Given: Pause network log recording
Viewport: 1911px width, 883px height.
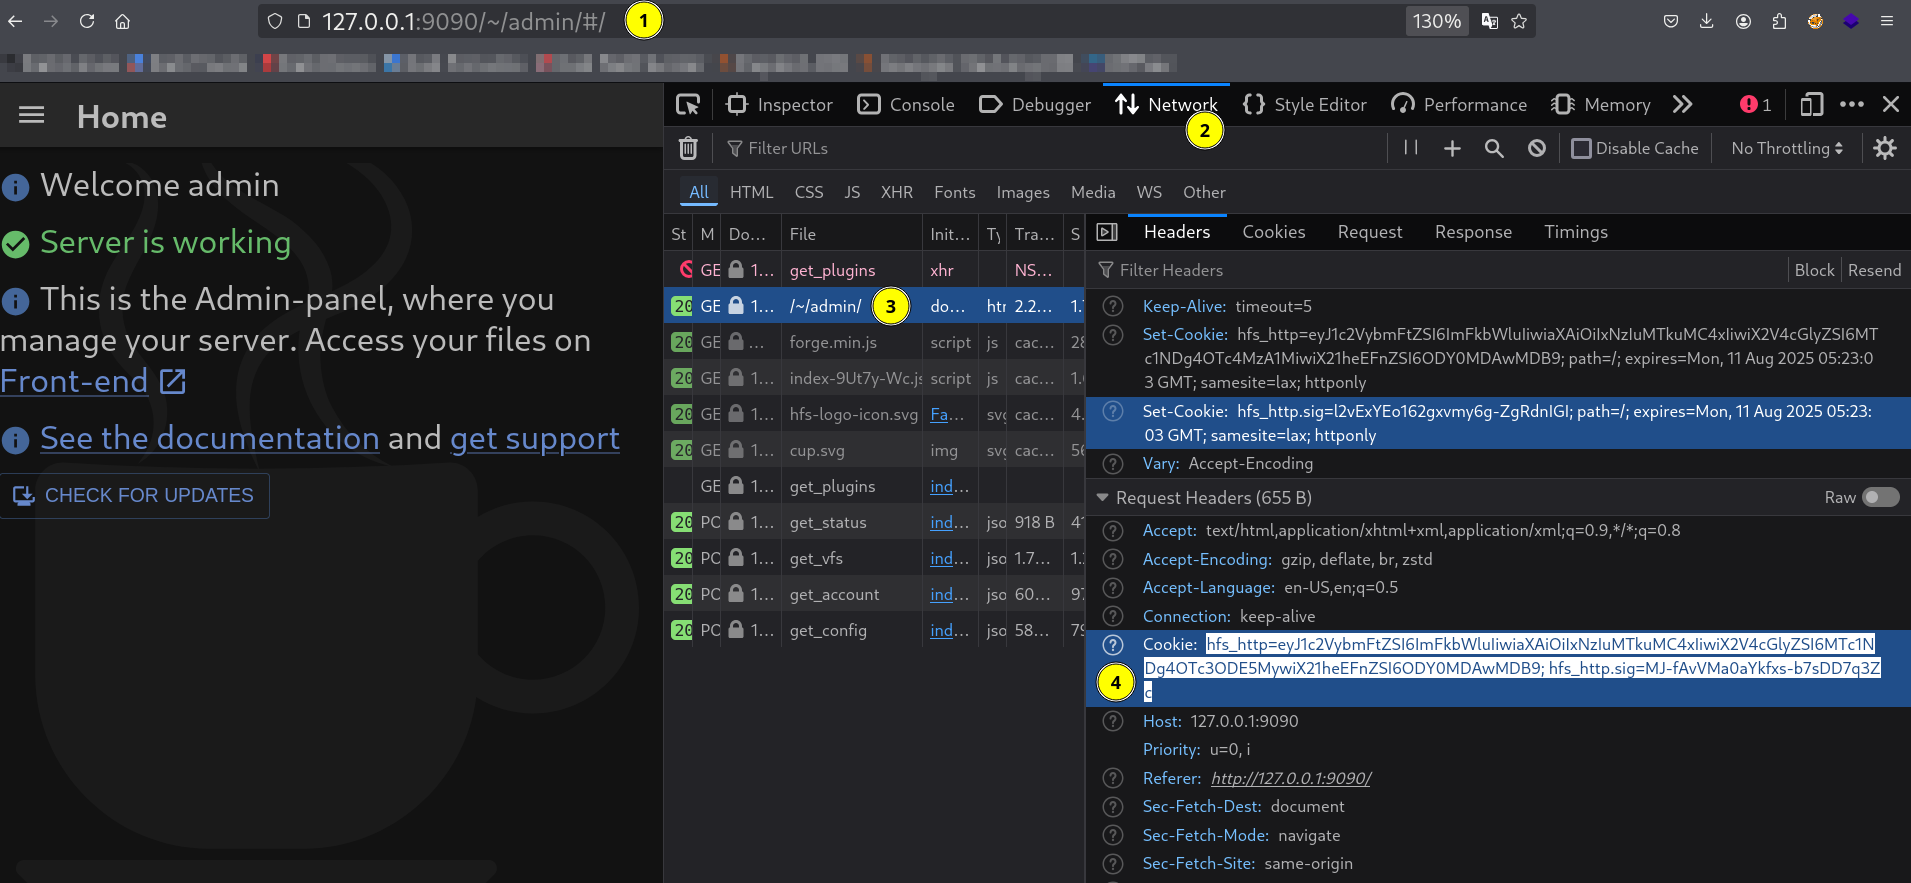Looking at the screenshot, I should click(1411, 148).
